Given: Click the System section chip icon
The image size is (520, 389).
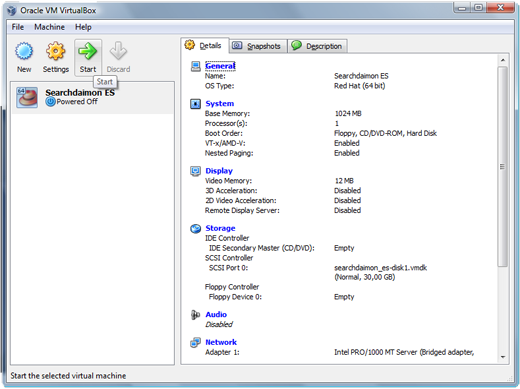Looking at the screenshot, I should [x=195, y=104].
